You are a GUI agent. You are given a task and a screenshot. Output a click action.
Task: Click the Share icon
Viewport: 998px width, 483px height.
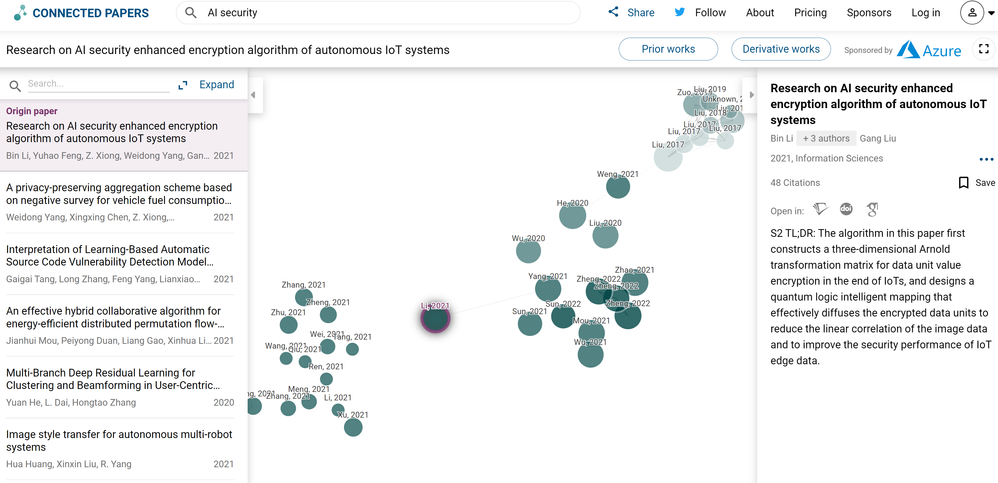[613, 12]
